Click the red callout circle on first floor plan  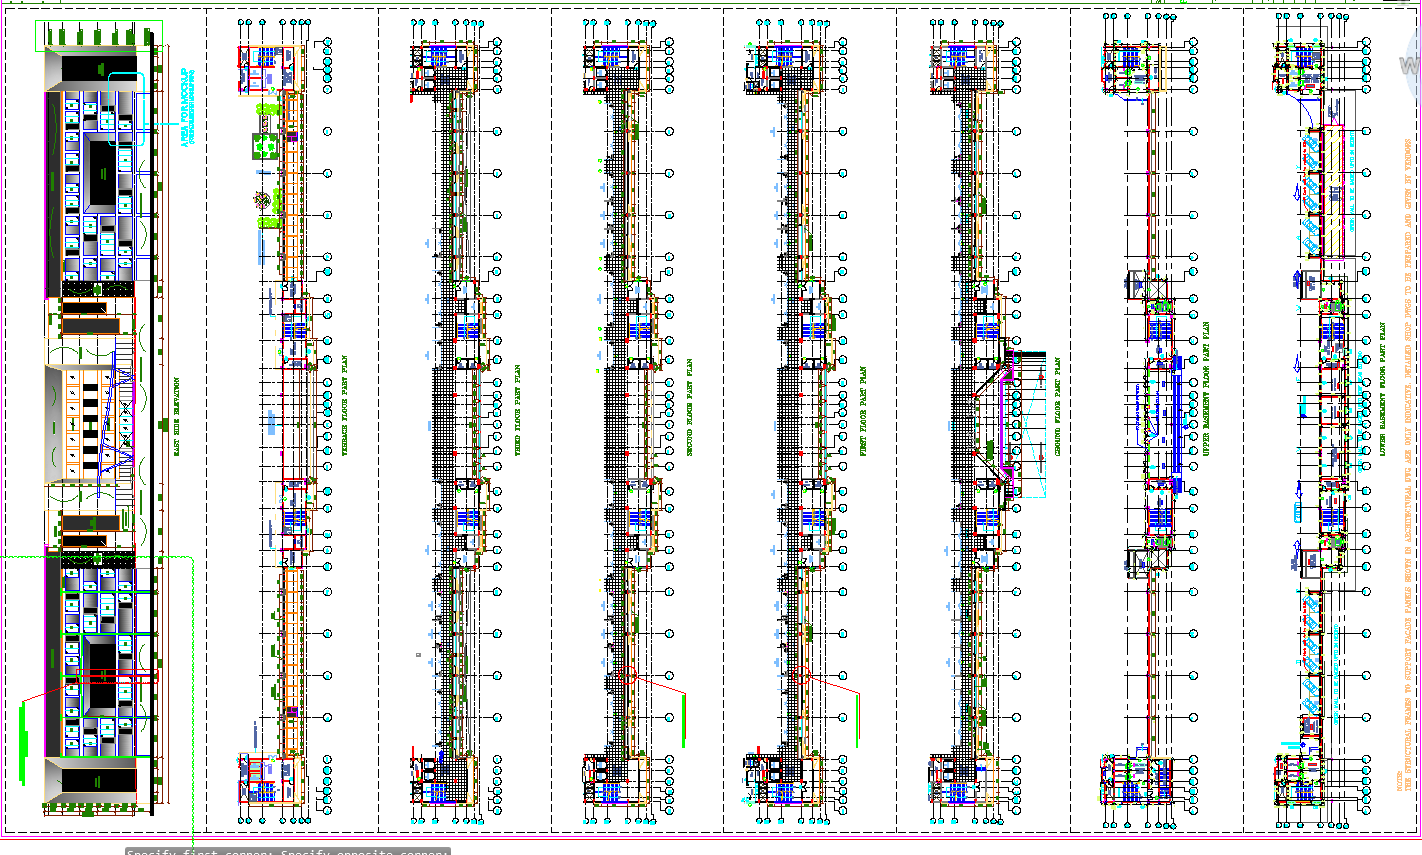[801, 675]
